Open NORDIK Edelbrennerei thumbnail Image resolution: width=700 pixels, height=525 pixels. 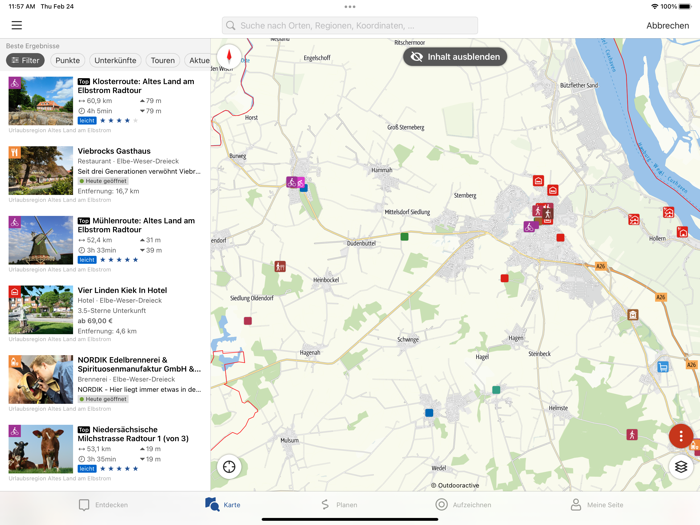(41, 379)
